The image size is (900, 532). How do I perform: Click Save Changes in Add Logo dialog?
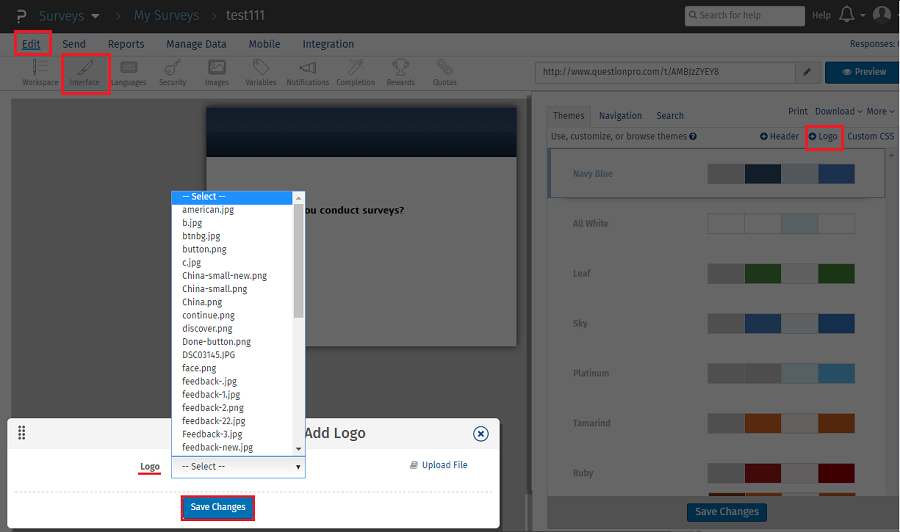coord(218,507)
